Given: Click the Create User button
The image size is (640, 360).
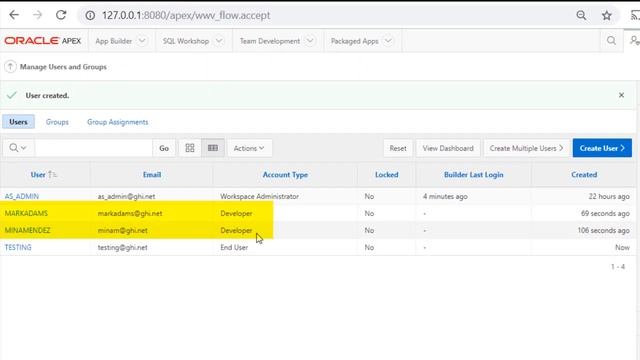Looking at the screenshot, I should point(602,148).
